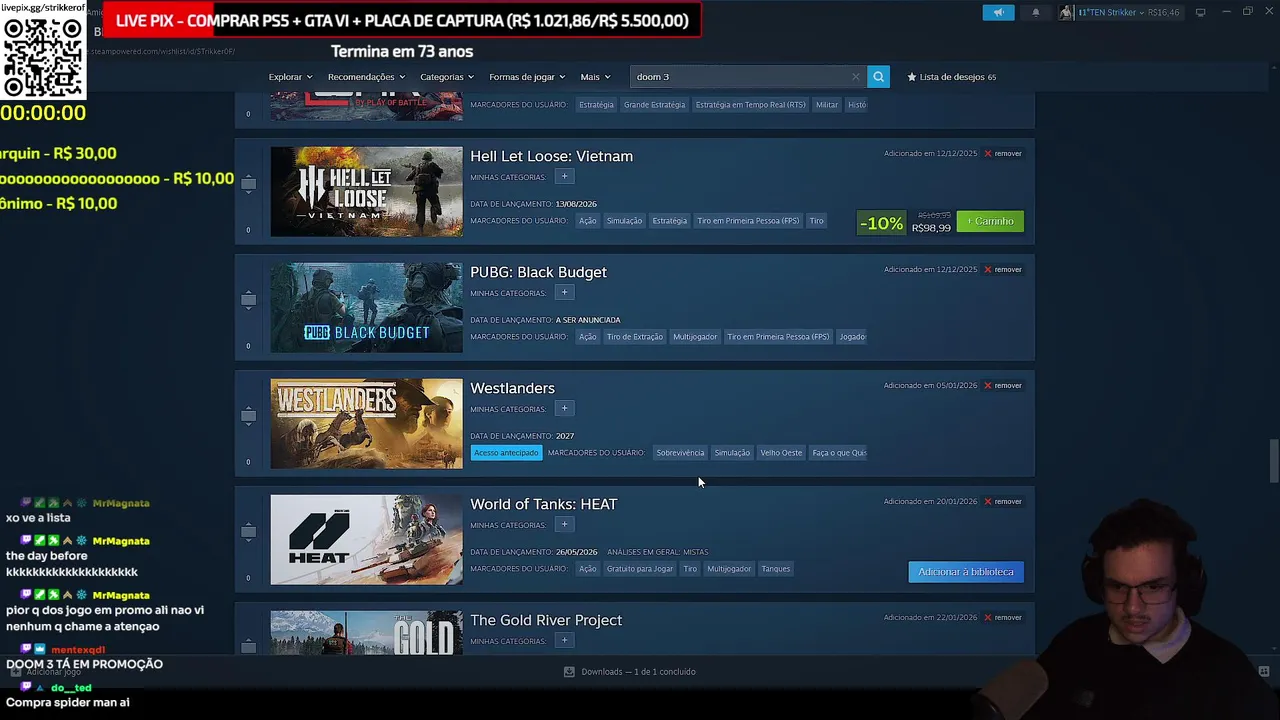Open The Gold River Project title link
This screenshot has width=1280, height=720.
(x=546, y=620)
